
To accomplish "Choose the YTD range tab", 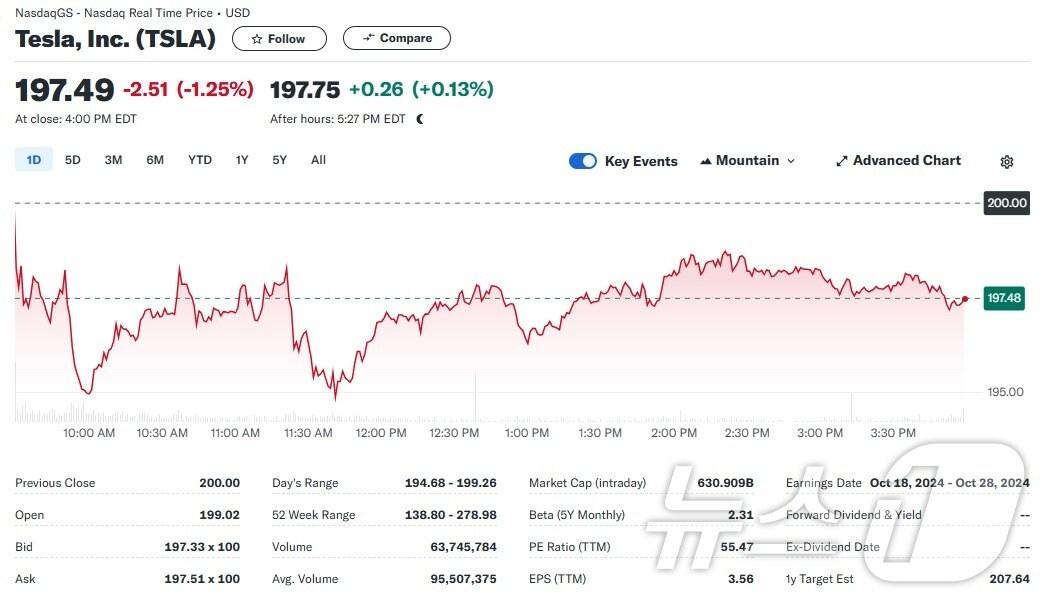I will (200, 160).
